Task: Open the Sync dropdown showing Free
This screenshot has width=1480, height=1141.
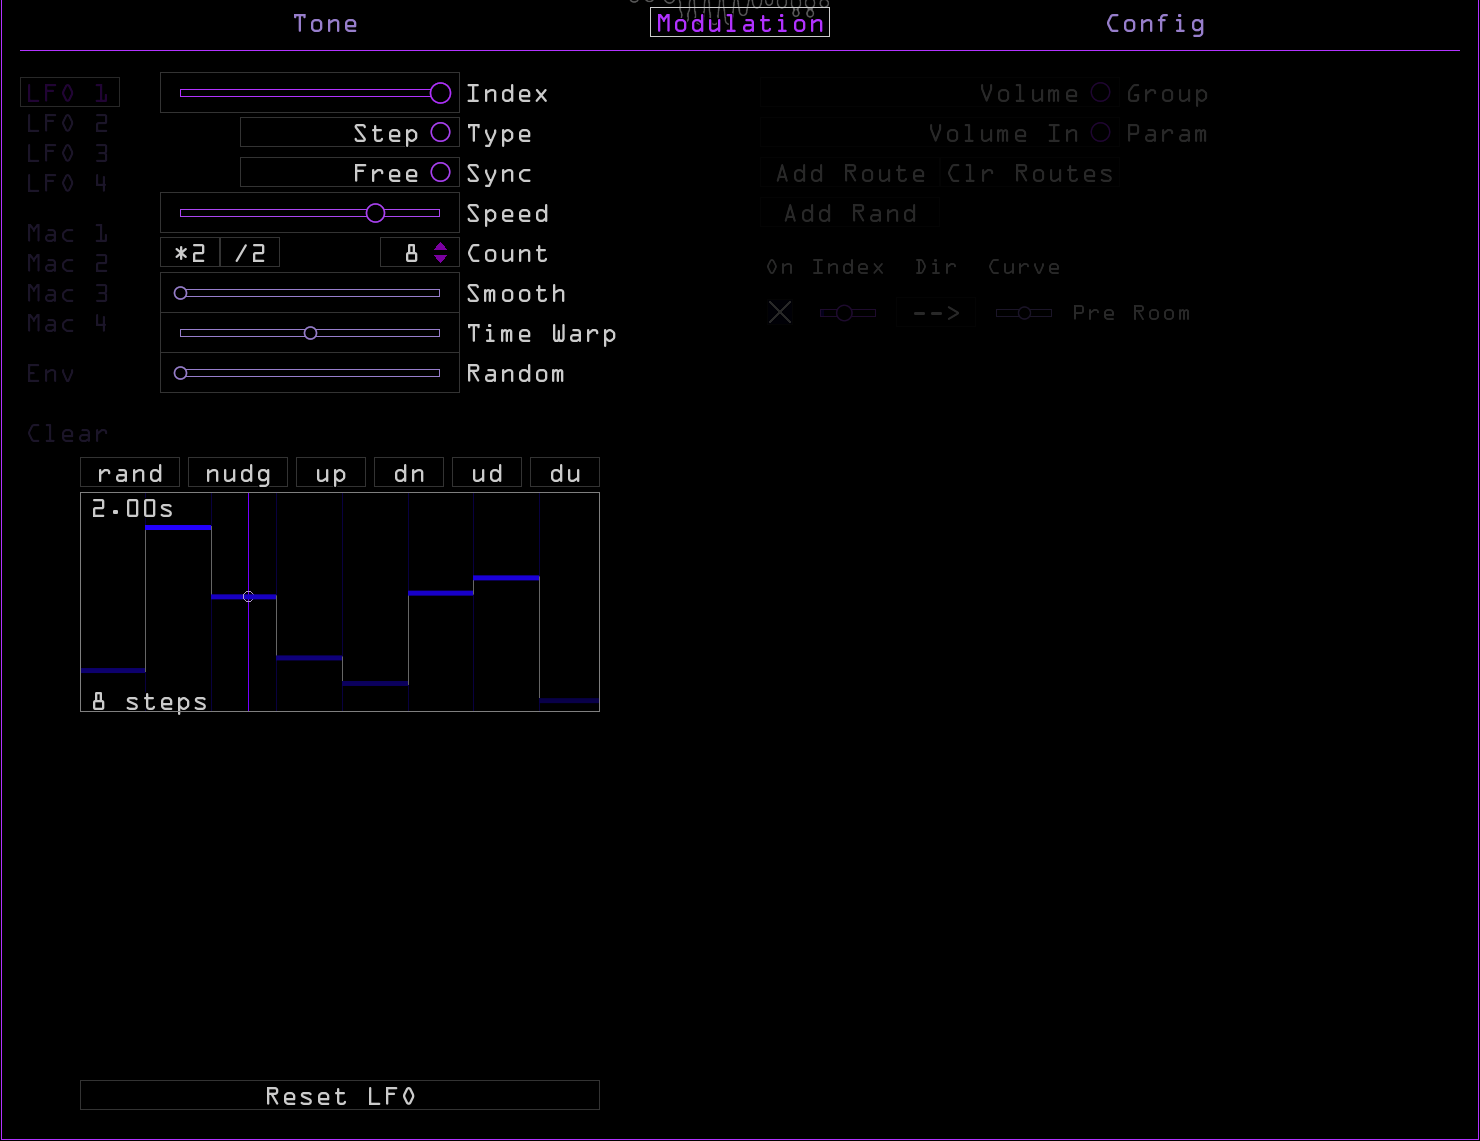Action: pyautogui.click(x=350, y=173)
